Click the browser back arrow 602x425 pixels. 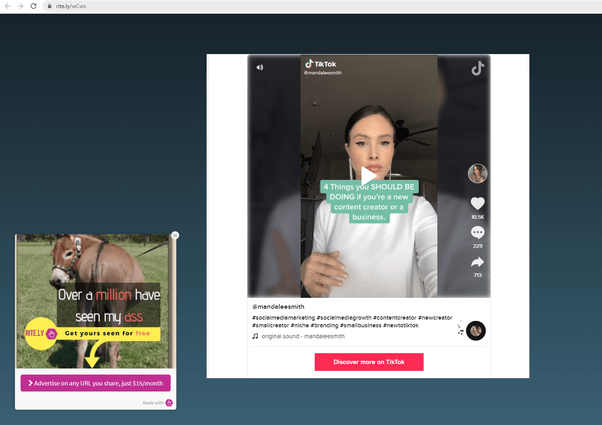click(7, 6)
